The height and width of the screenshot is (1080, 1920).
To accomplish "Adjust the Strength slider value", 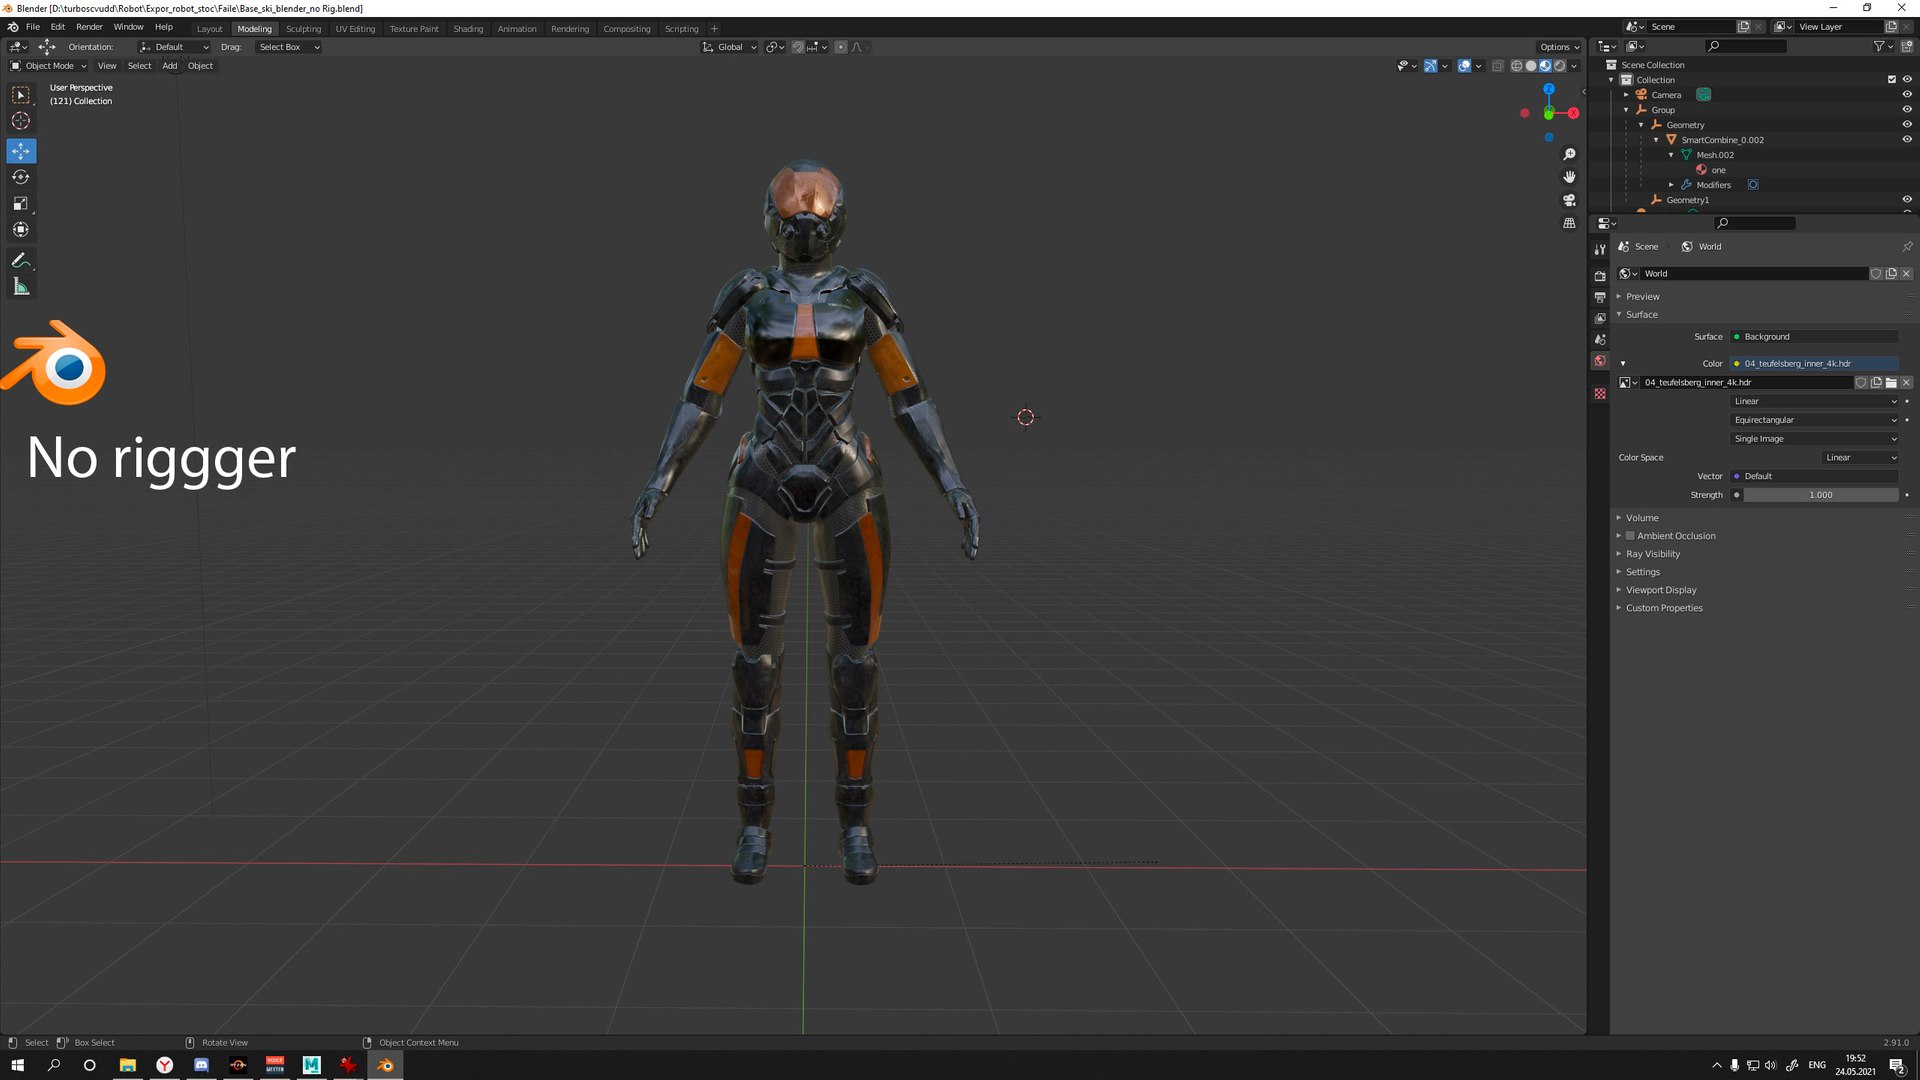I will click(x=1820, y=495).
